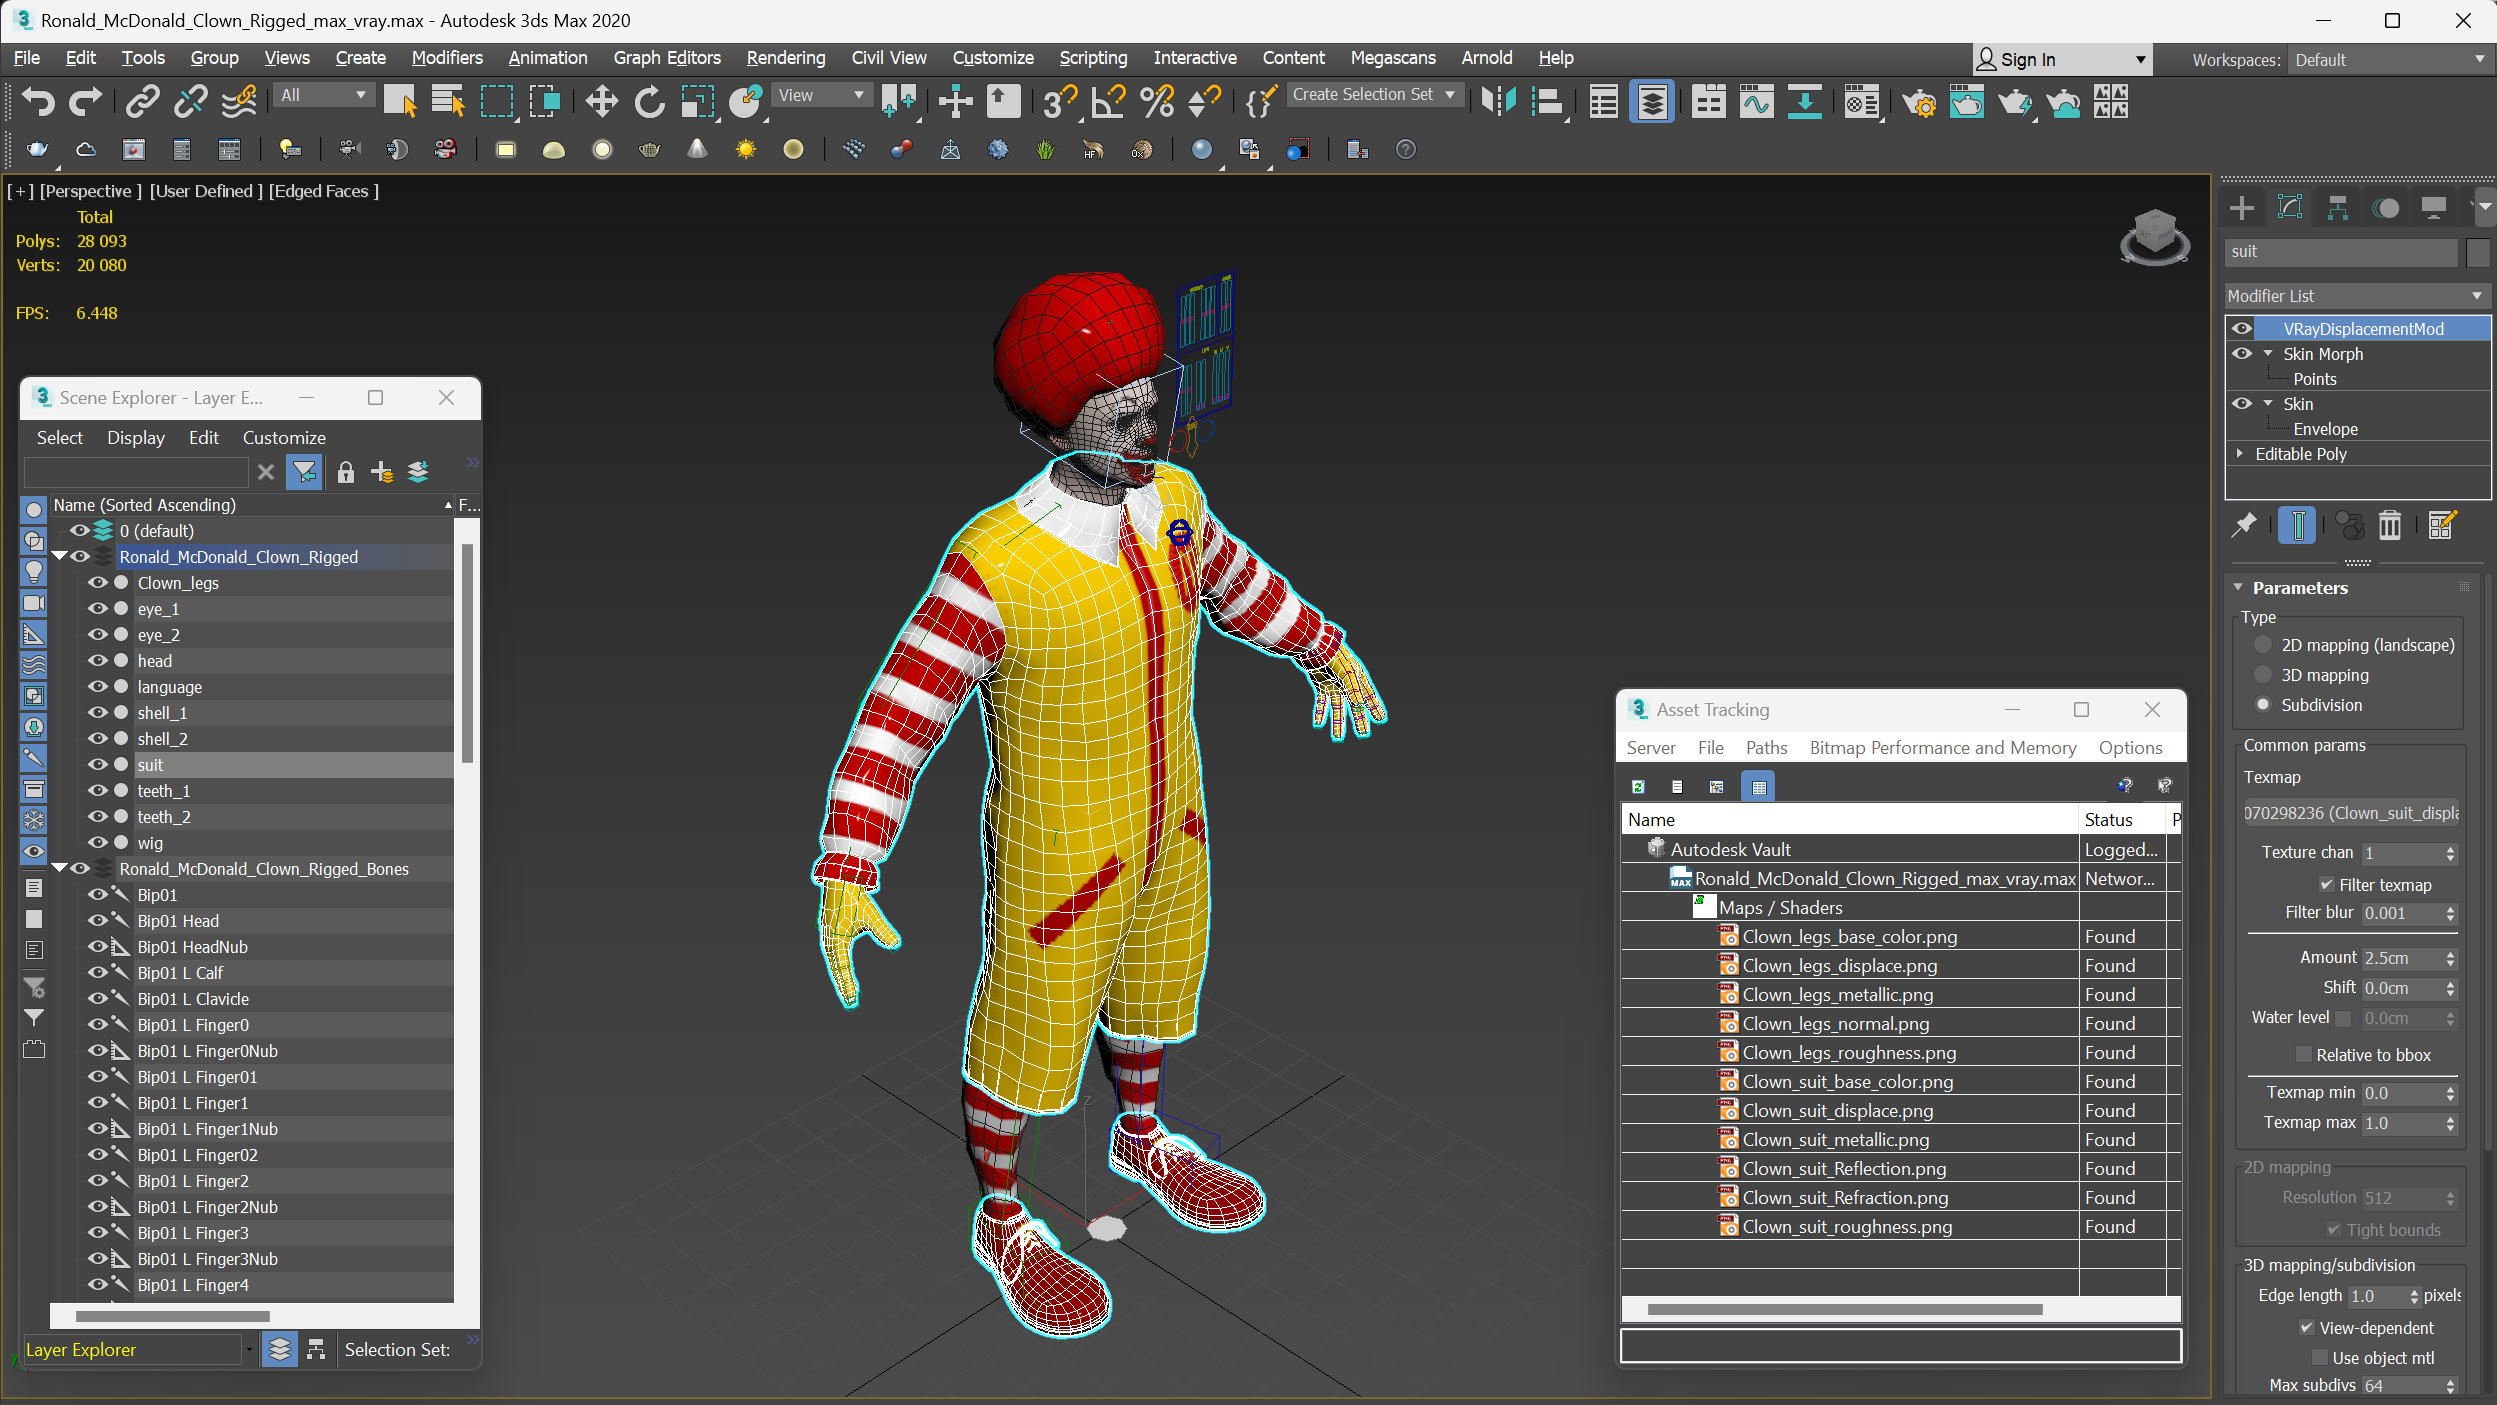The image size is (2497, 1405).
Task: Click the Status column header in Asset Tracking
Action: 2122,819
